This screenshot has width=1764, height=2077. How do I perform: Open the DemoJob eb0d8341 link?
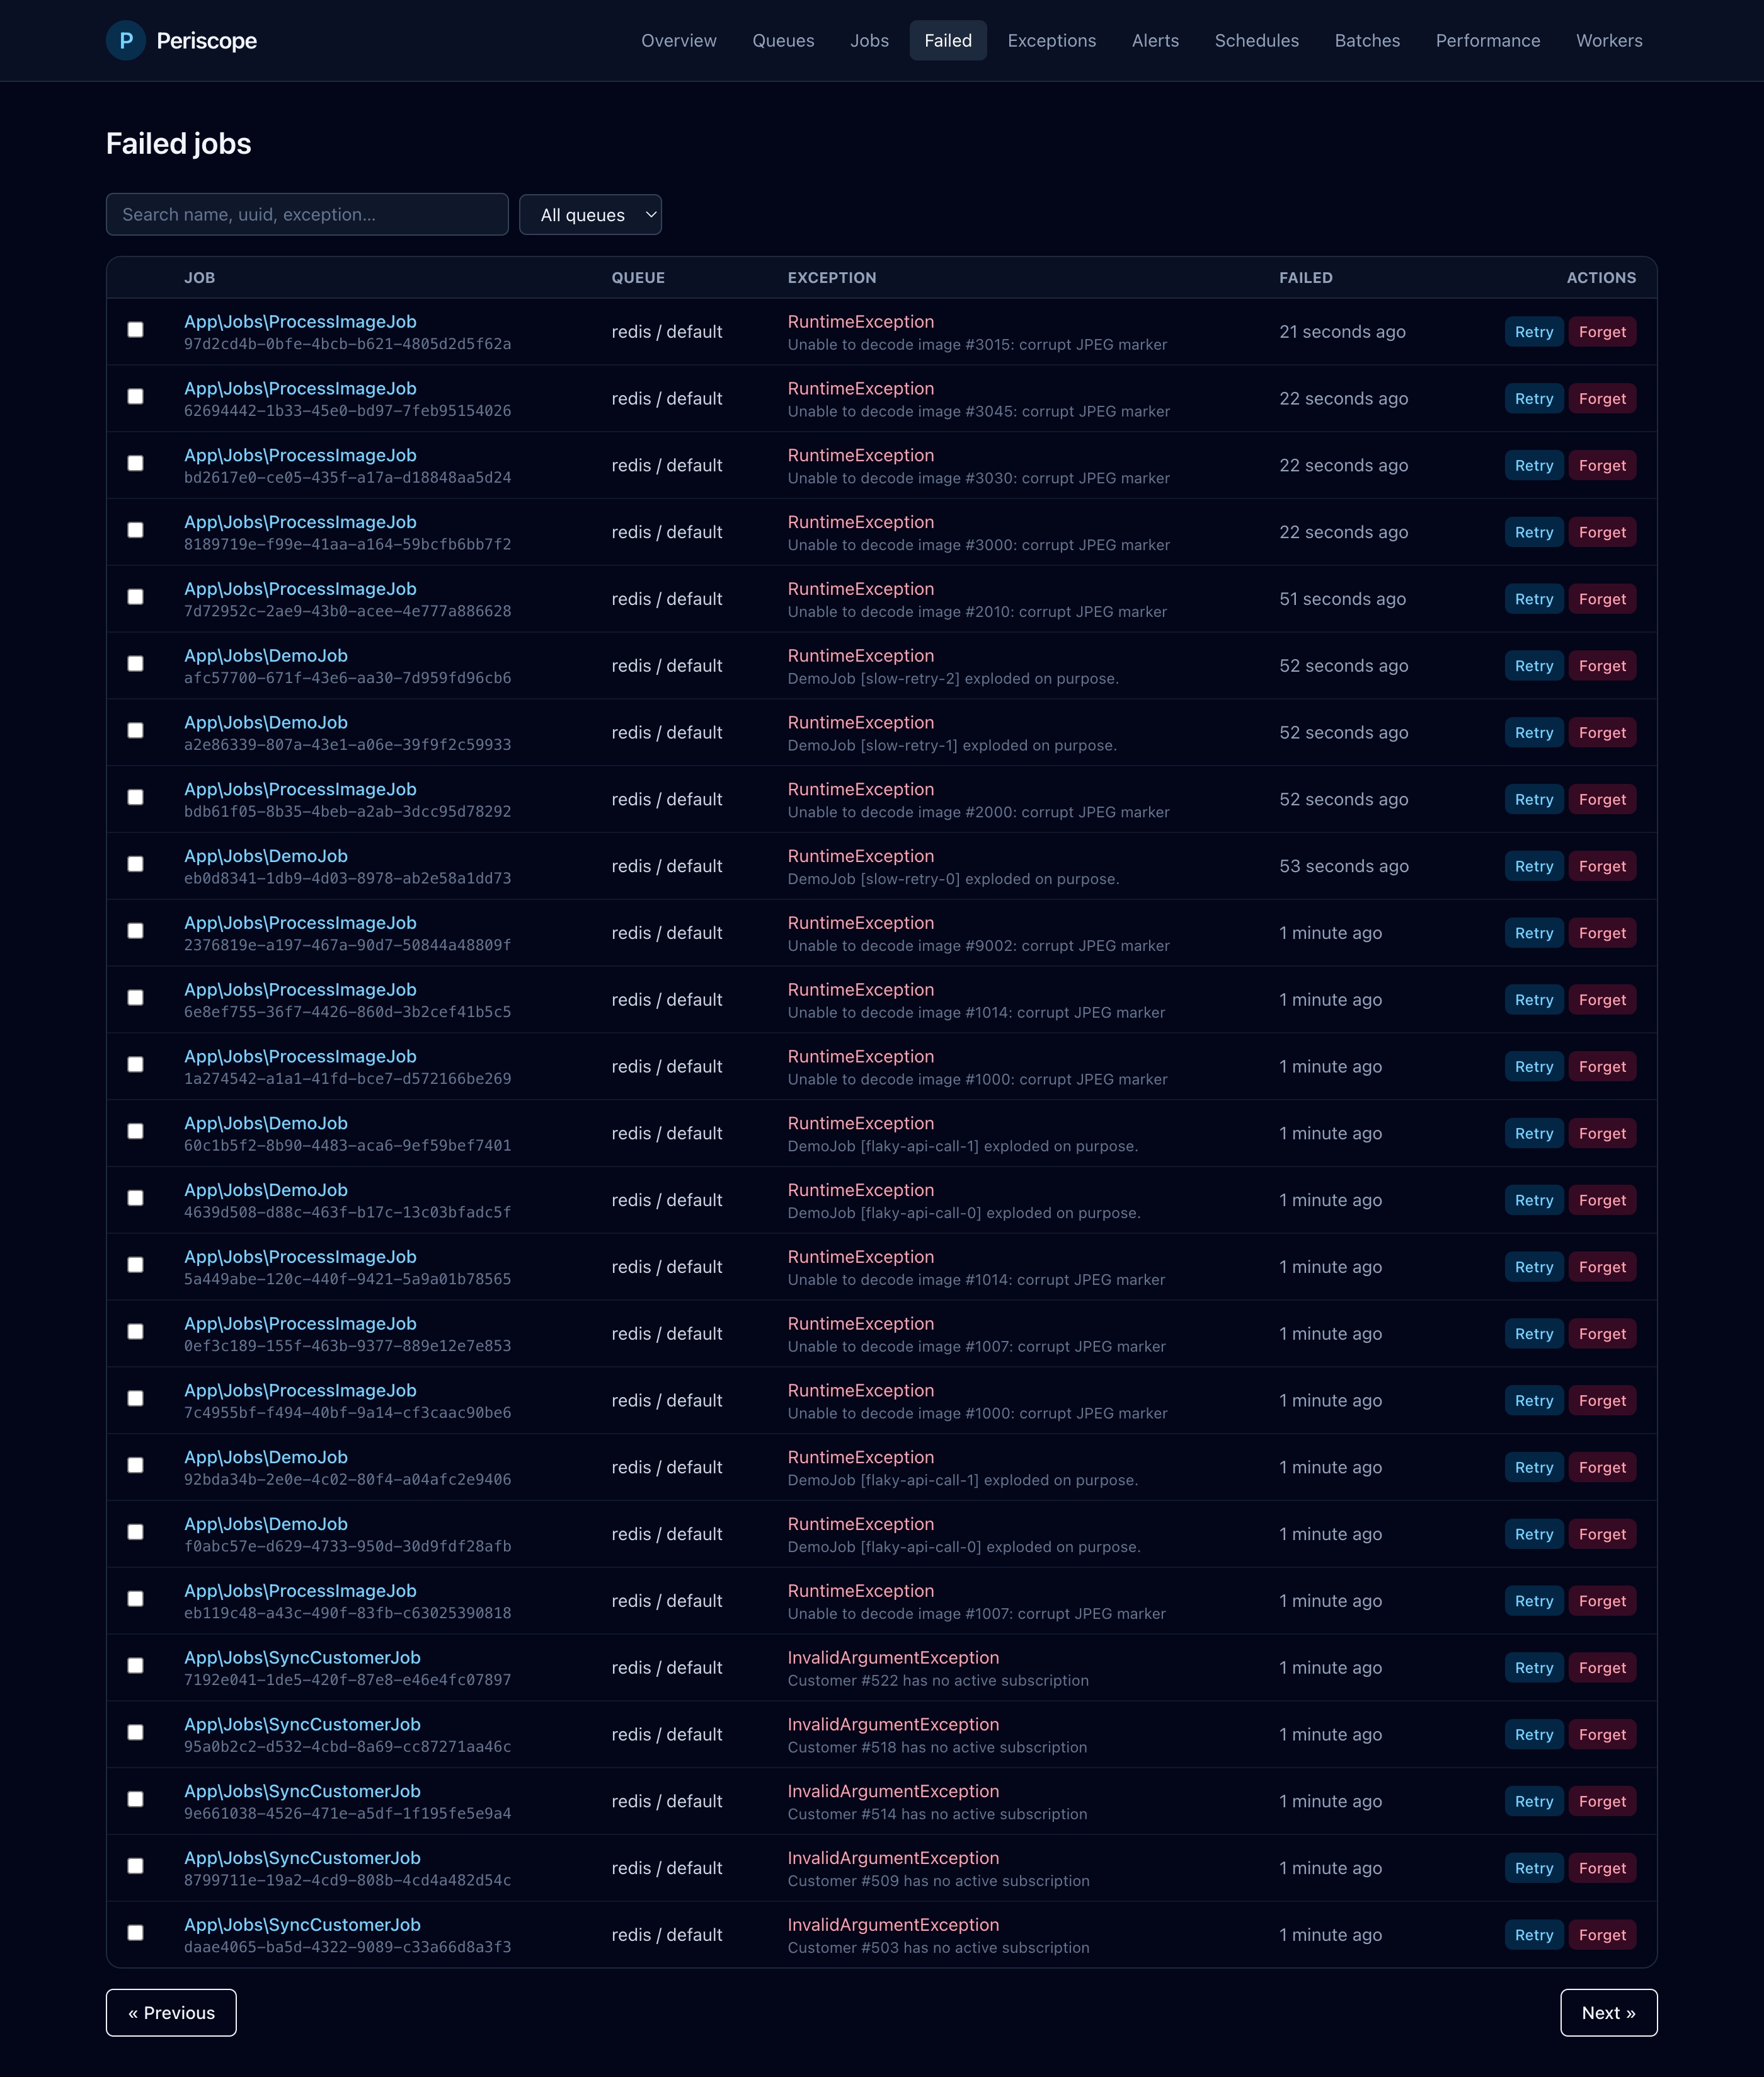pos(266,856)
